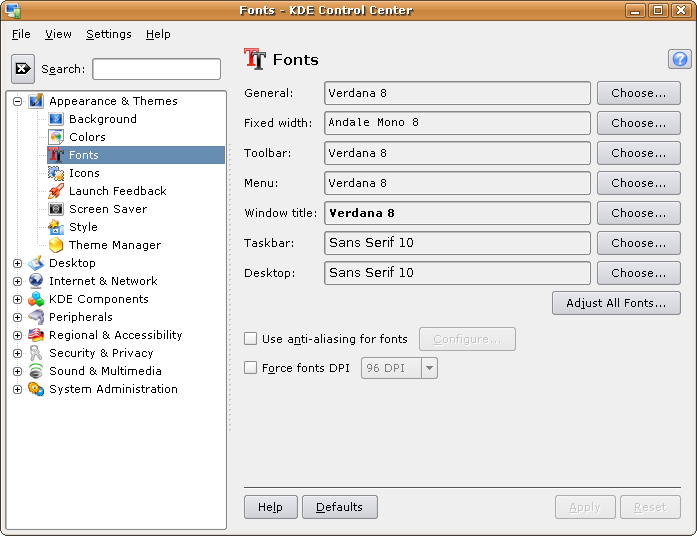
Task: Click the Regional & Accessibility flag icon
Action: 36,335
